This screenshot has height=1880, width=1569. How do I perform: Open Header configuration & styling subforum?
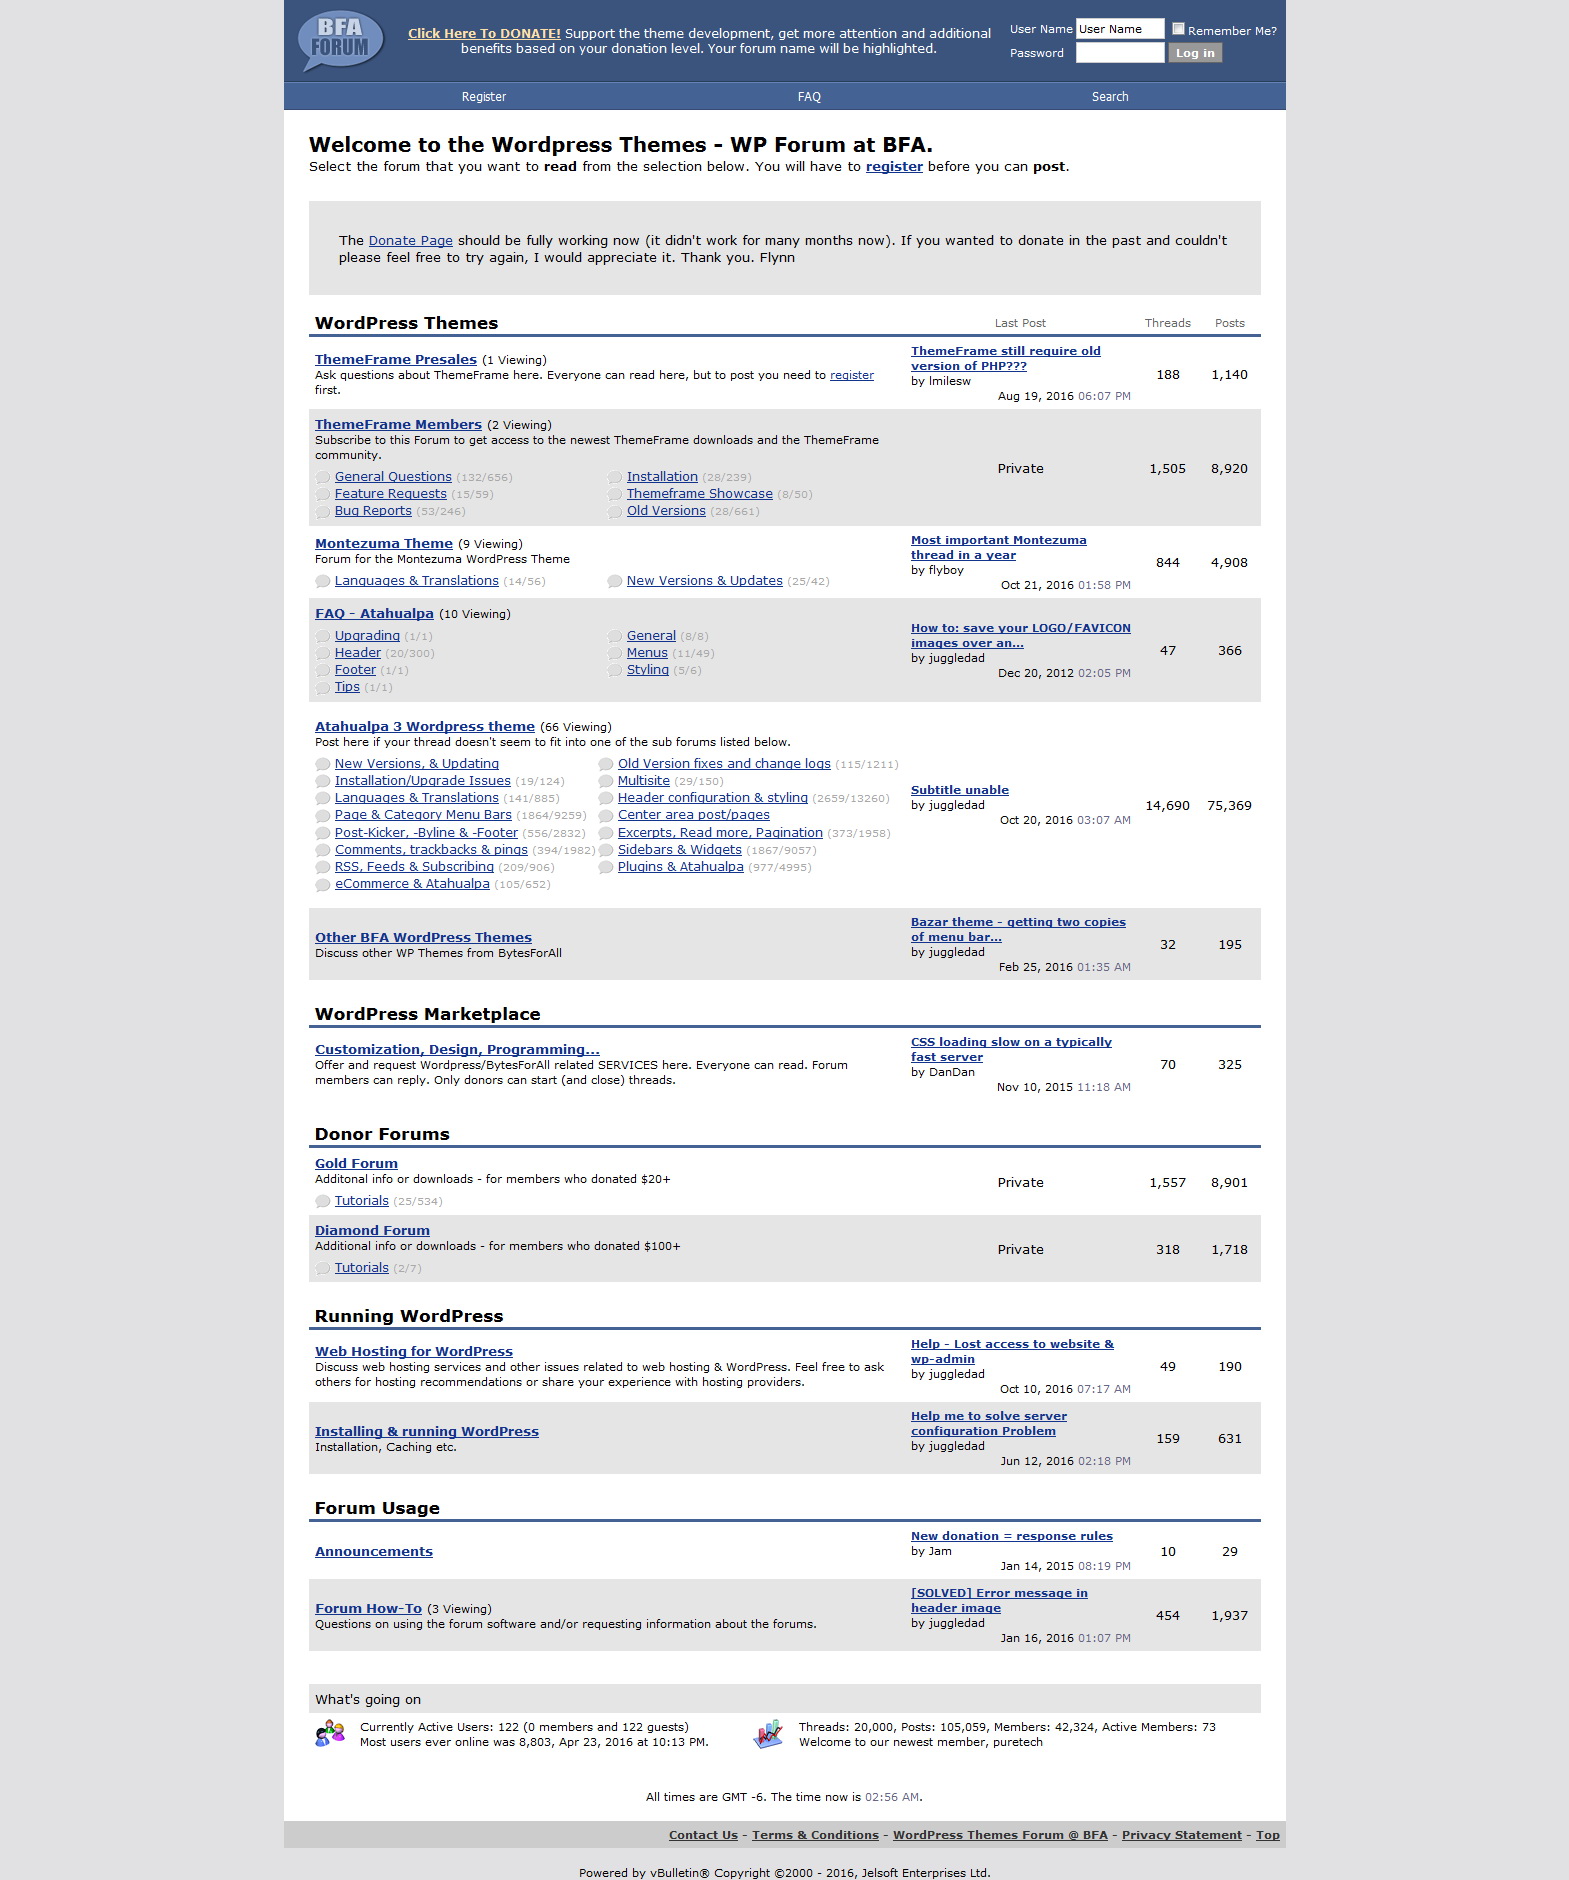713,797
